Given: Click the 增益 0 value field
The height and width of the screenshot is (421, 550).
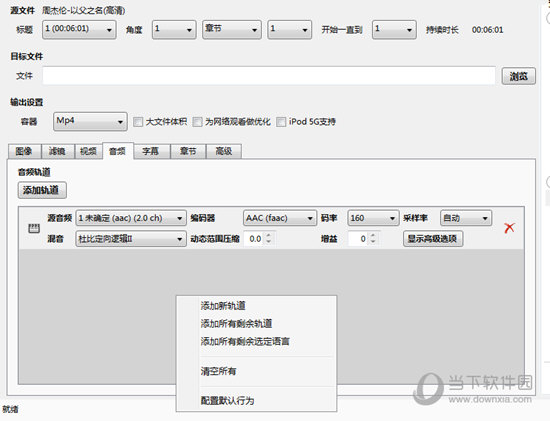Looking at the screenshot, I should click(358, 239).
